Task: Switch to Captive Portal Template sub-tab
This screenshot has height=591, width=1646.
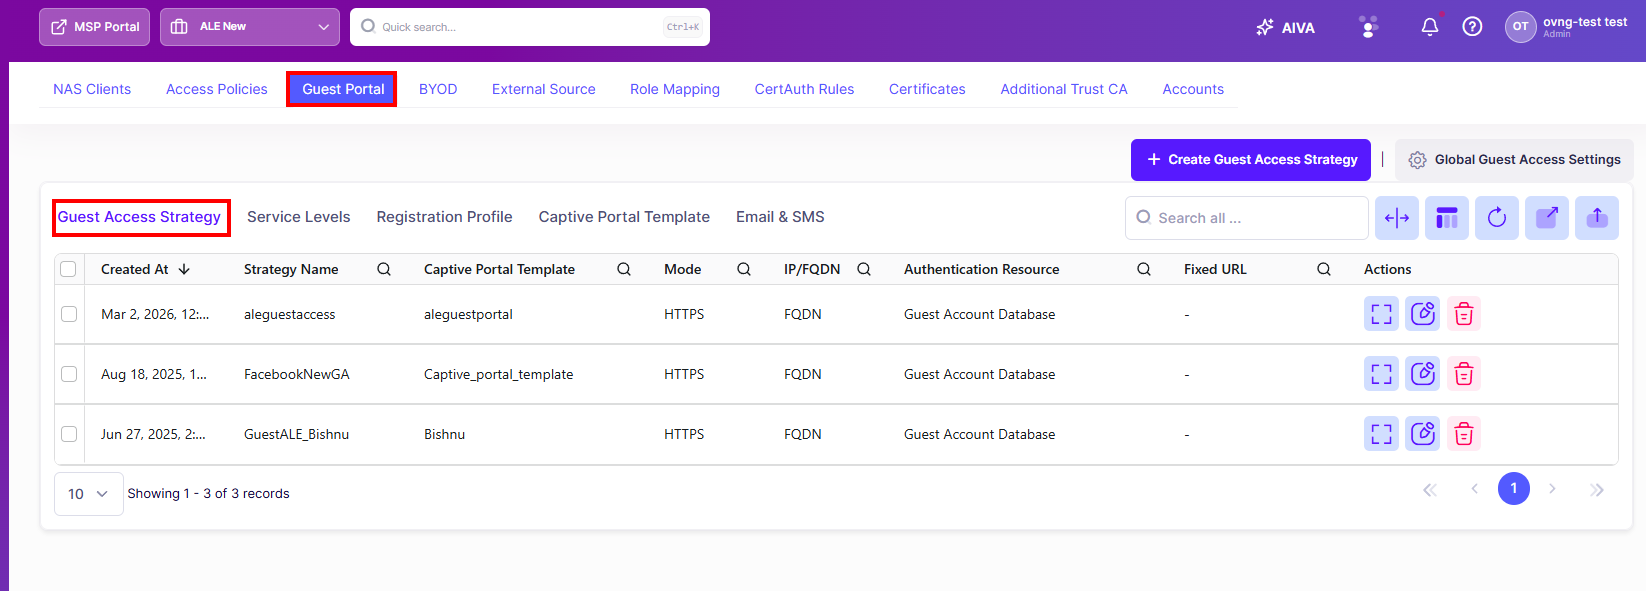Action: [624, 217]
